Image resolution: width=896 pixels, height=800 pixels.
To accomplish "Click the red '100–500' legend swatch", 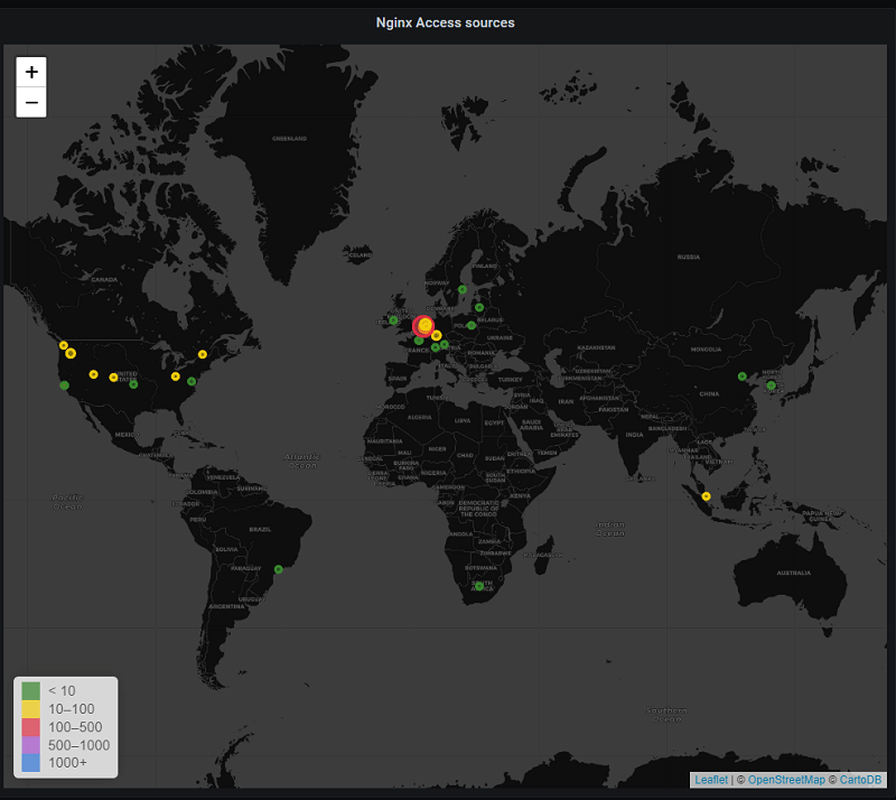I will tap(31, 727).
